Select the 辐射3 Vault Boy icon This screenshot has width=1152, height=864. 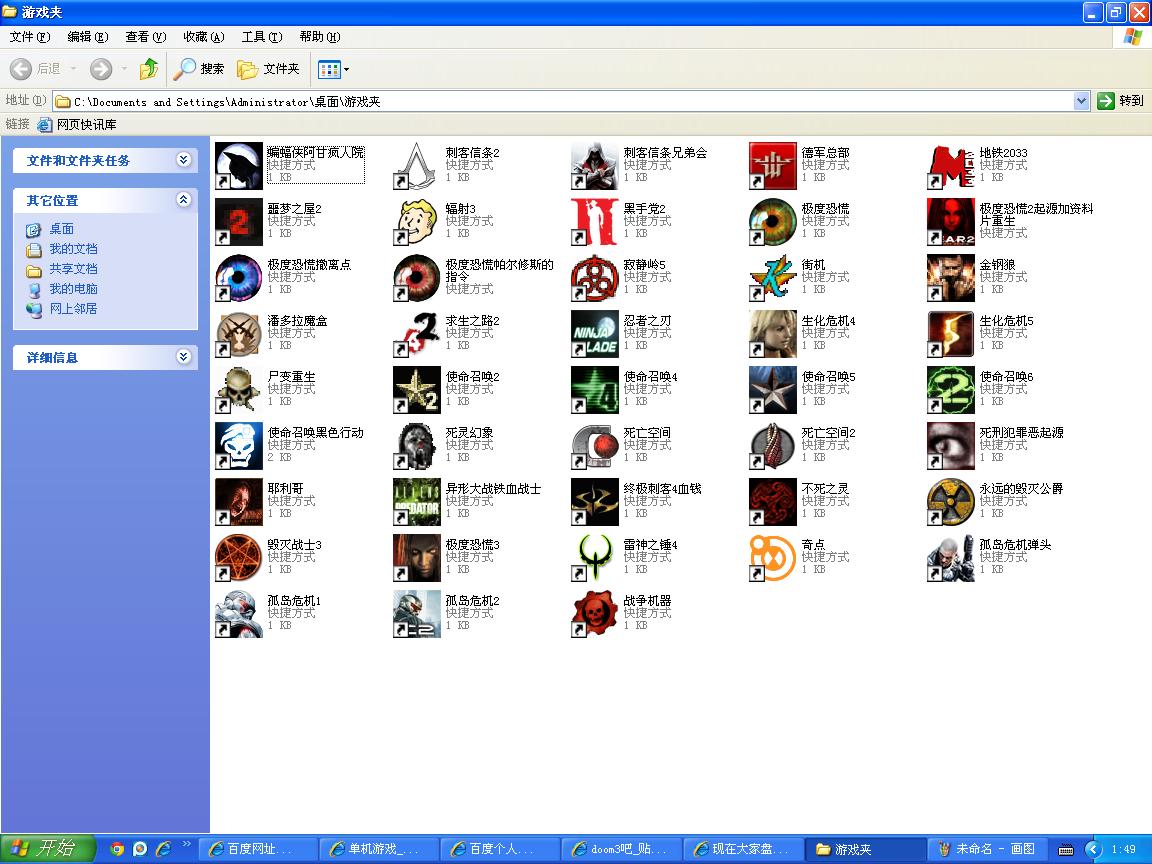(x=417, y=222)
